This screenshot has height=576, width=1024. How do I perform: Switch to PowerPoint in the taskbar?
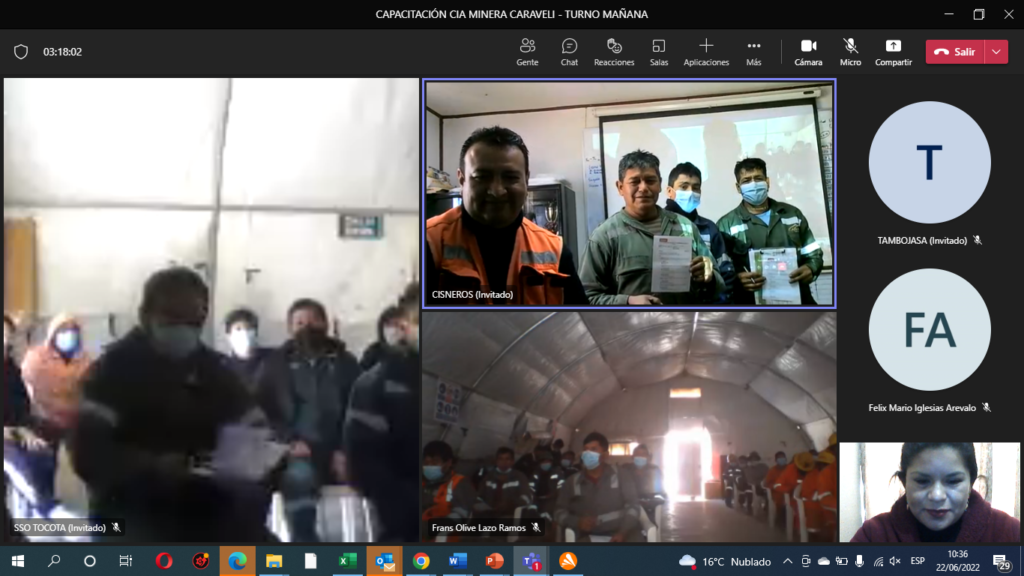[x=493, y=561]
